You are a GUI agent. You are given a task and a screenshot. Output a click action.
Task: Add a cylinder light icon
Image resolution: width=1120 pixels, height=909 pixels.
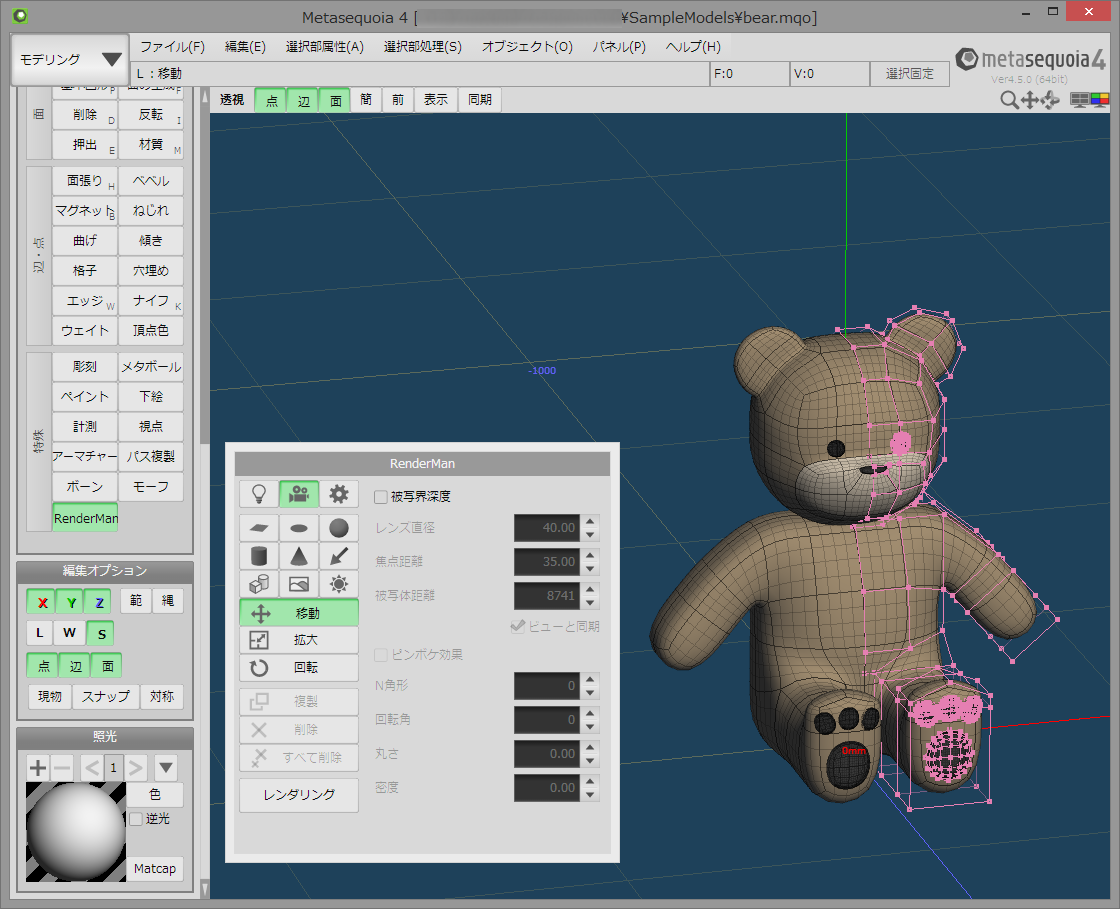259,556
